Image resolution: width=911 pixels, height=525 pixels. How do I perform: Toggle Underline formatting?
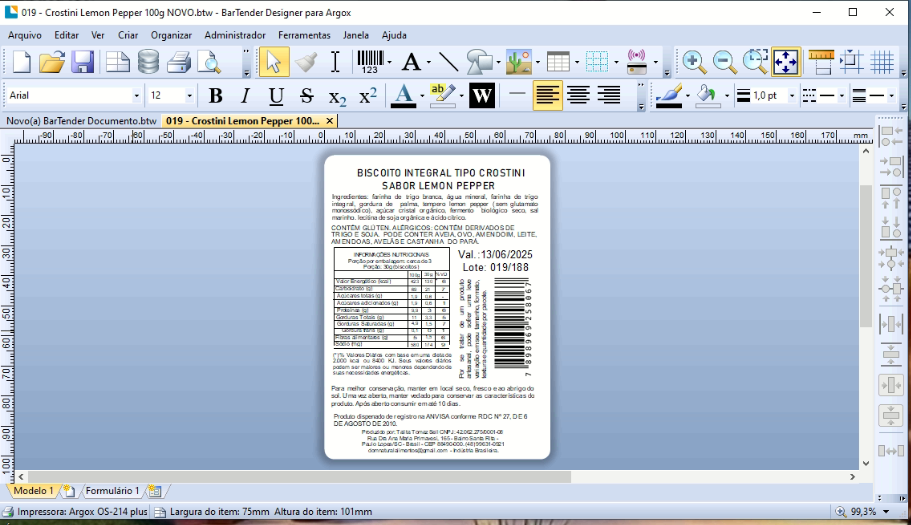[276, 95]
